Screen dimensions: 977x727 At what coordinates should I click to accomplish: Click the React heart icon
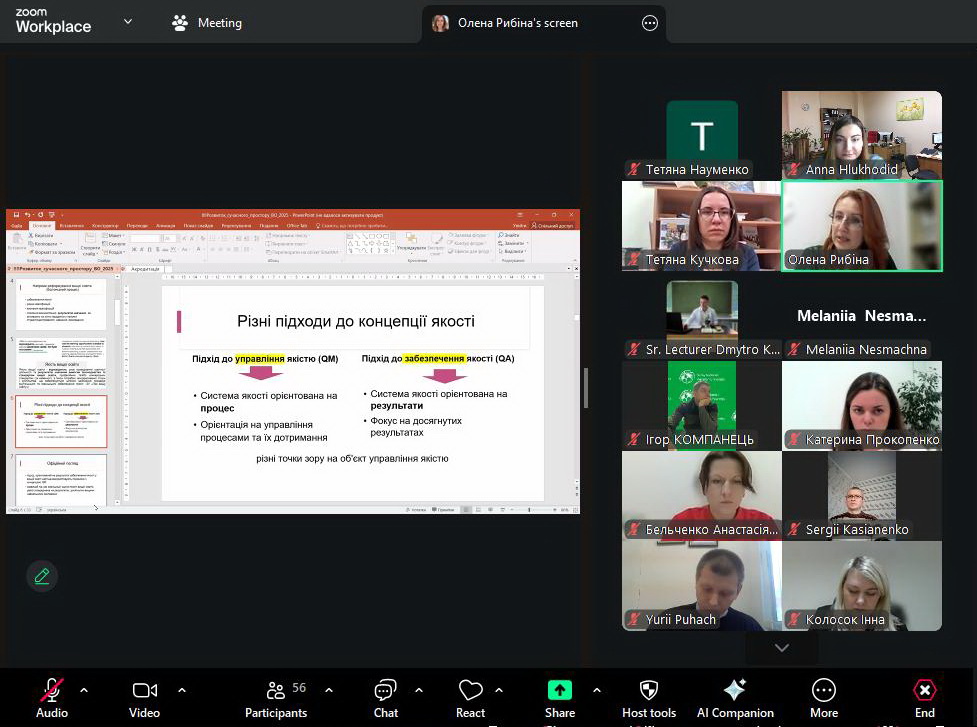click(x=470, y=691)
